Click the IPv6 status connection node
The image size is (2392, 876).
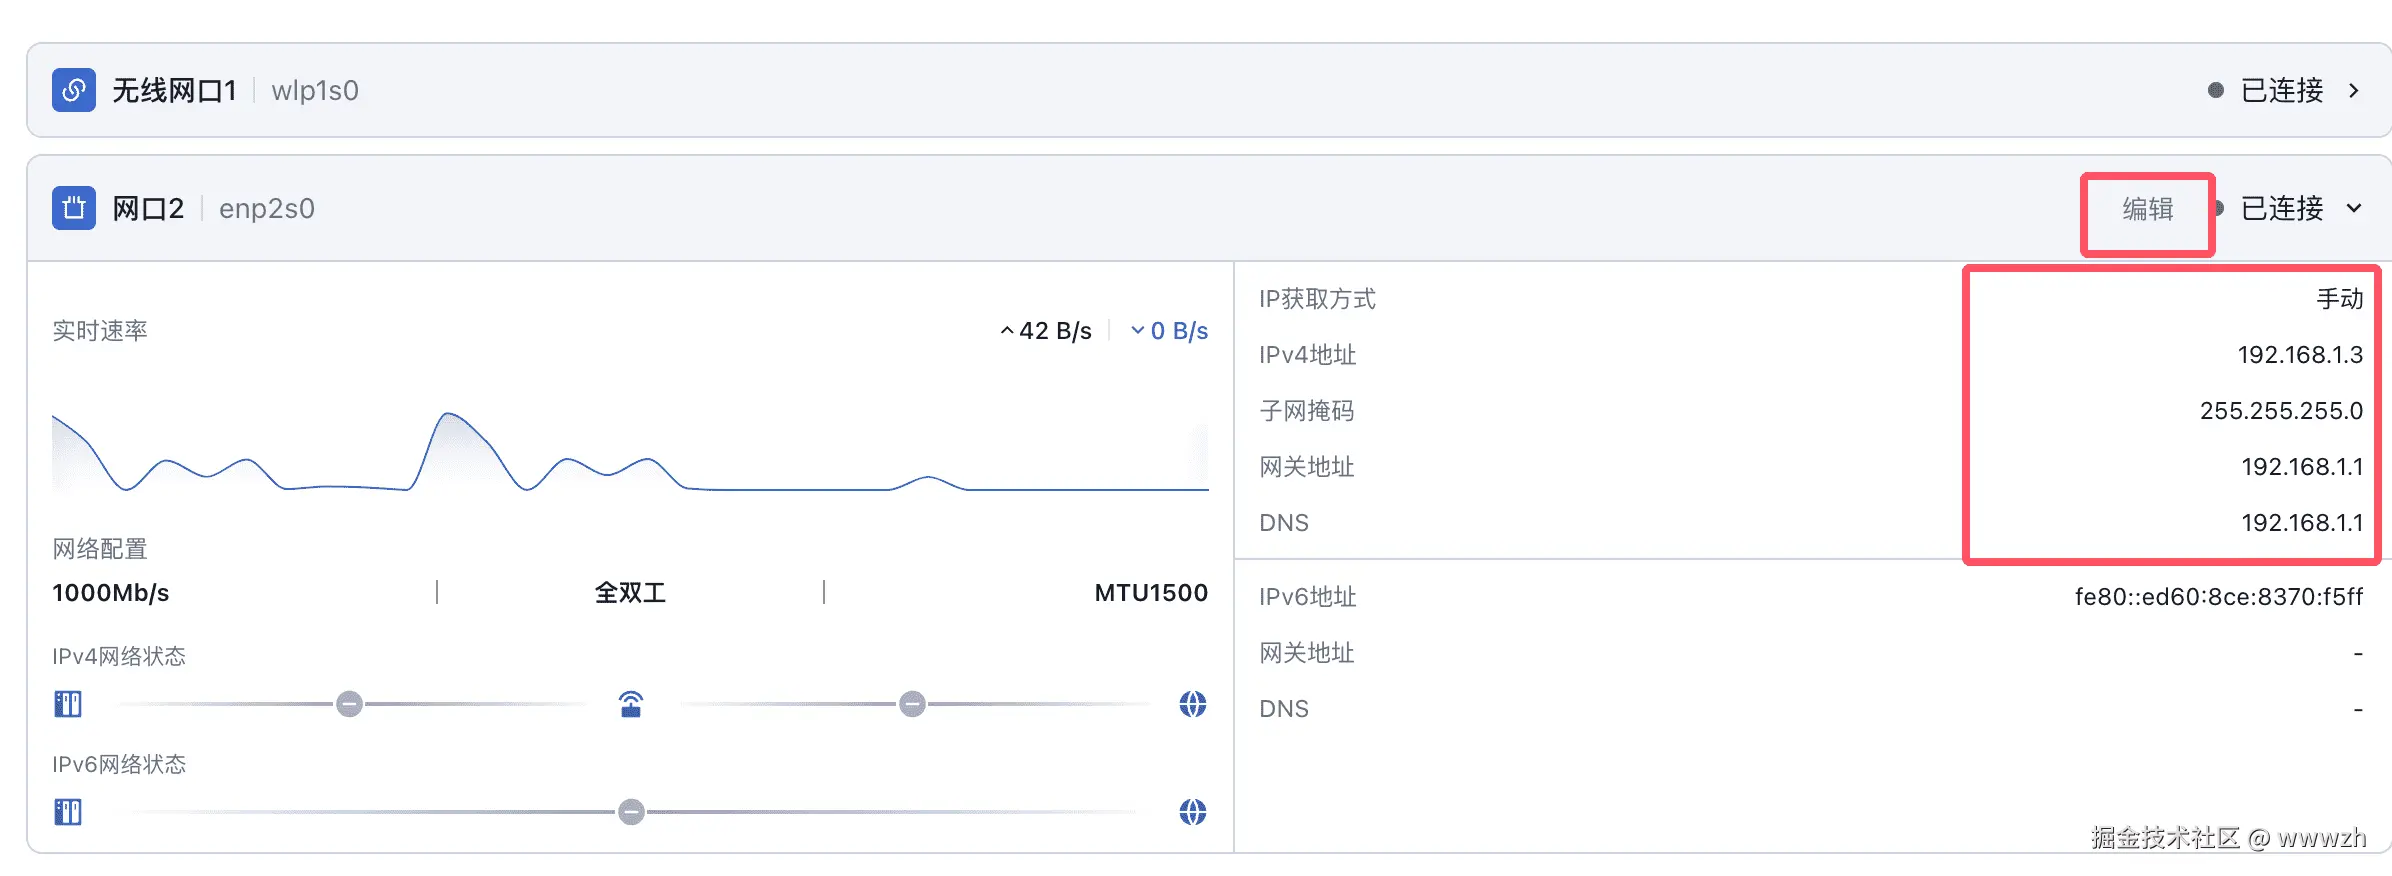point(631,811)
